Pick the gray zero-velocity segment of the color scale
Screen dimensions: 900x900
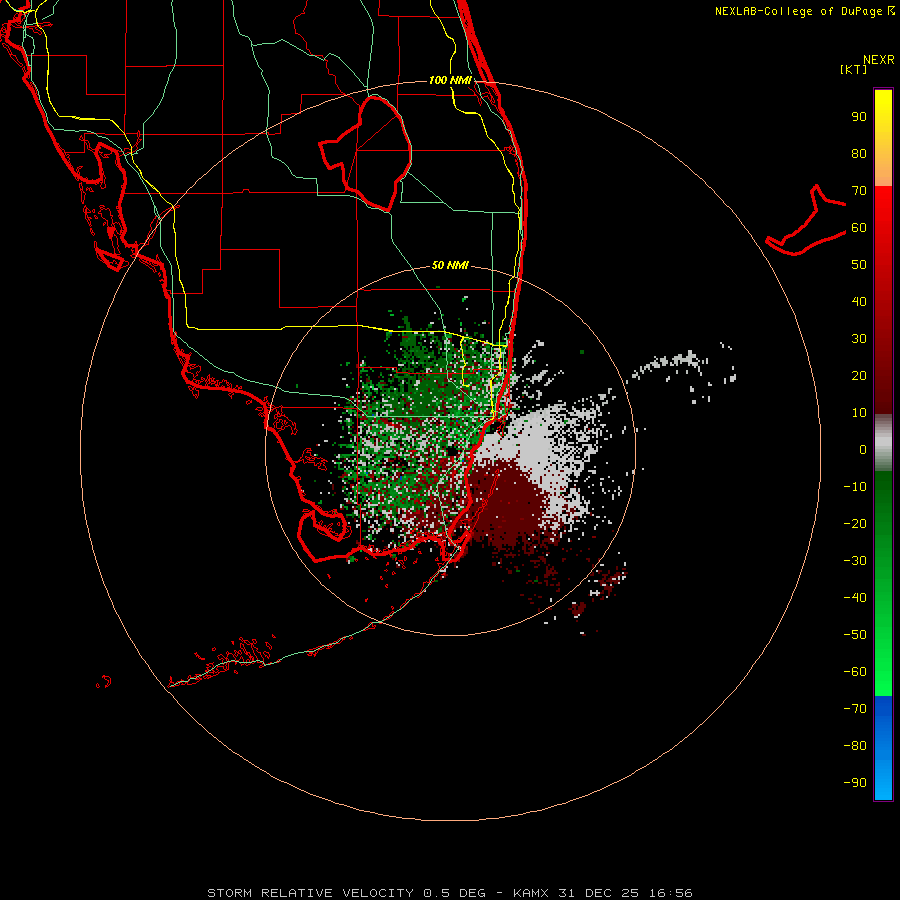(883, 443)
